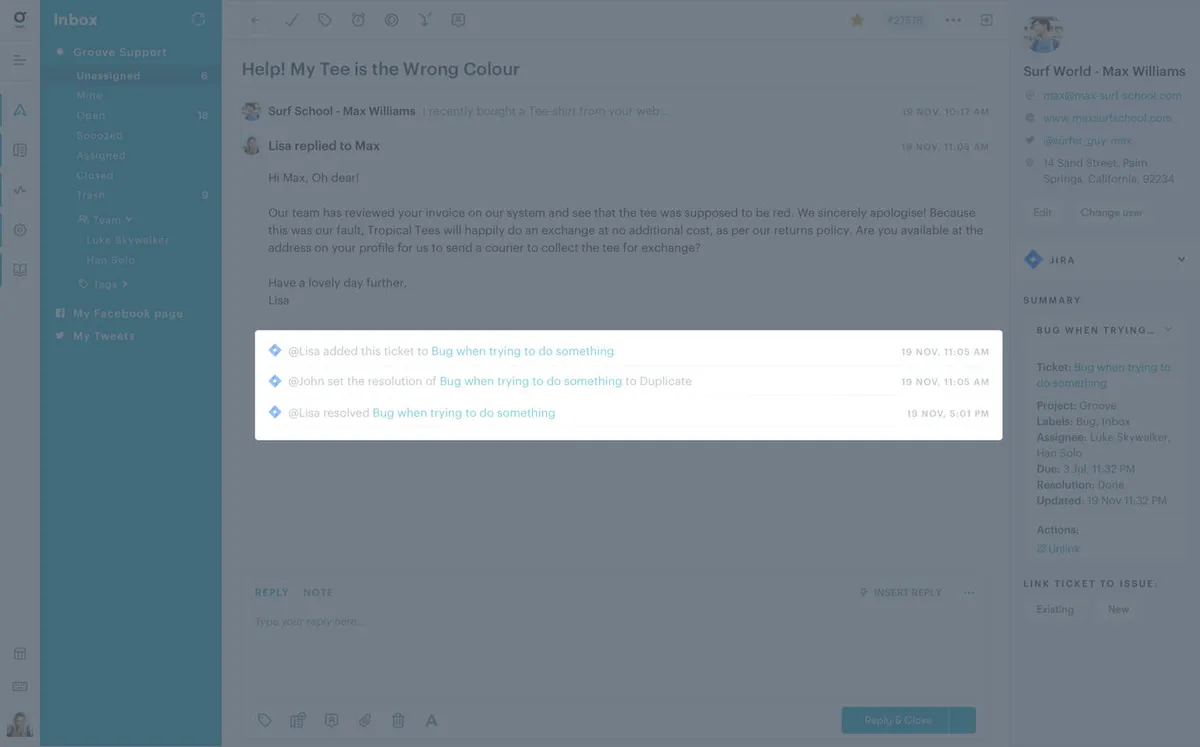Select Groove Support mailbox
The width and height of the screenshot is (1200, 747).
(x=120, y=52)
